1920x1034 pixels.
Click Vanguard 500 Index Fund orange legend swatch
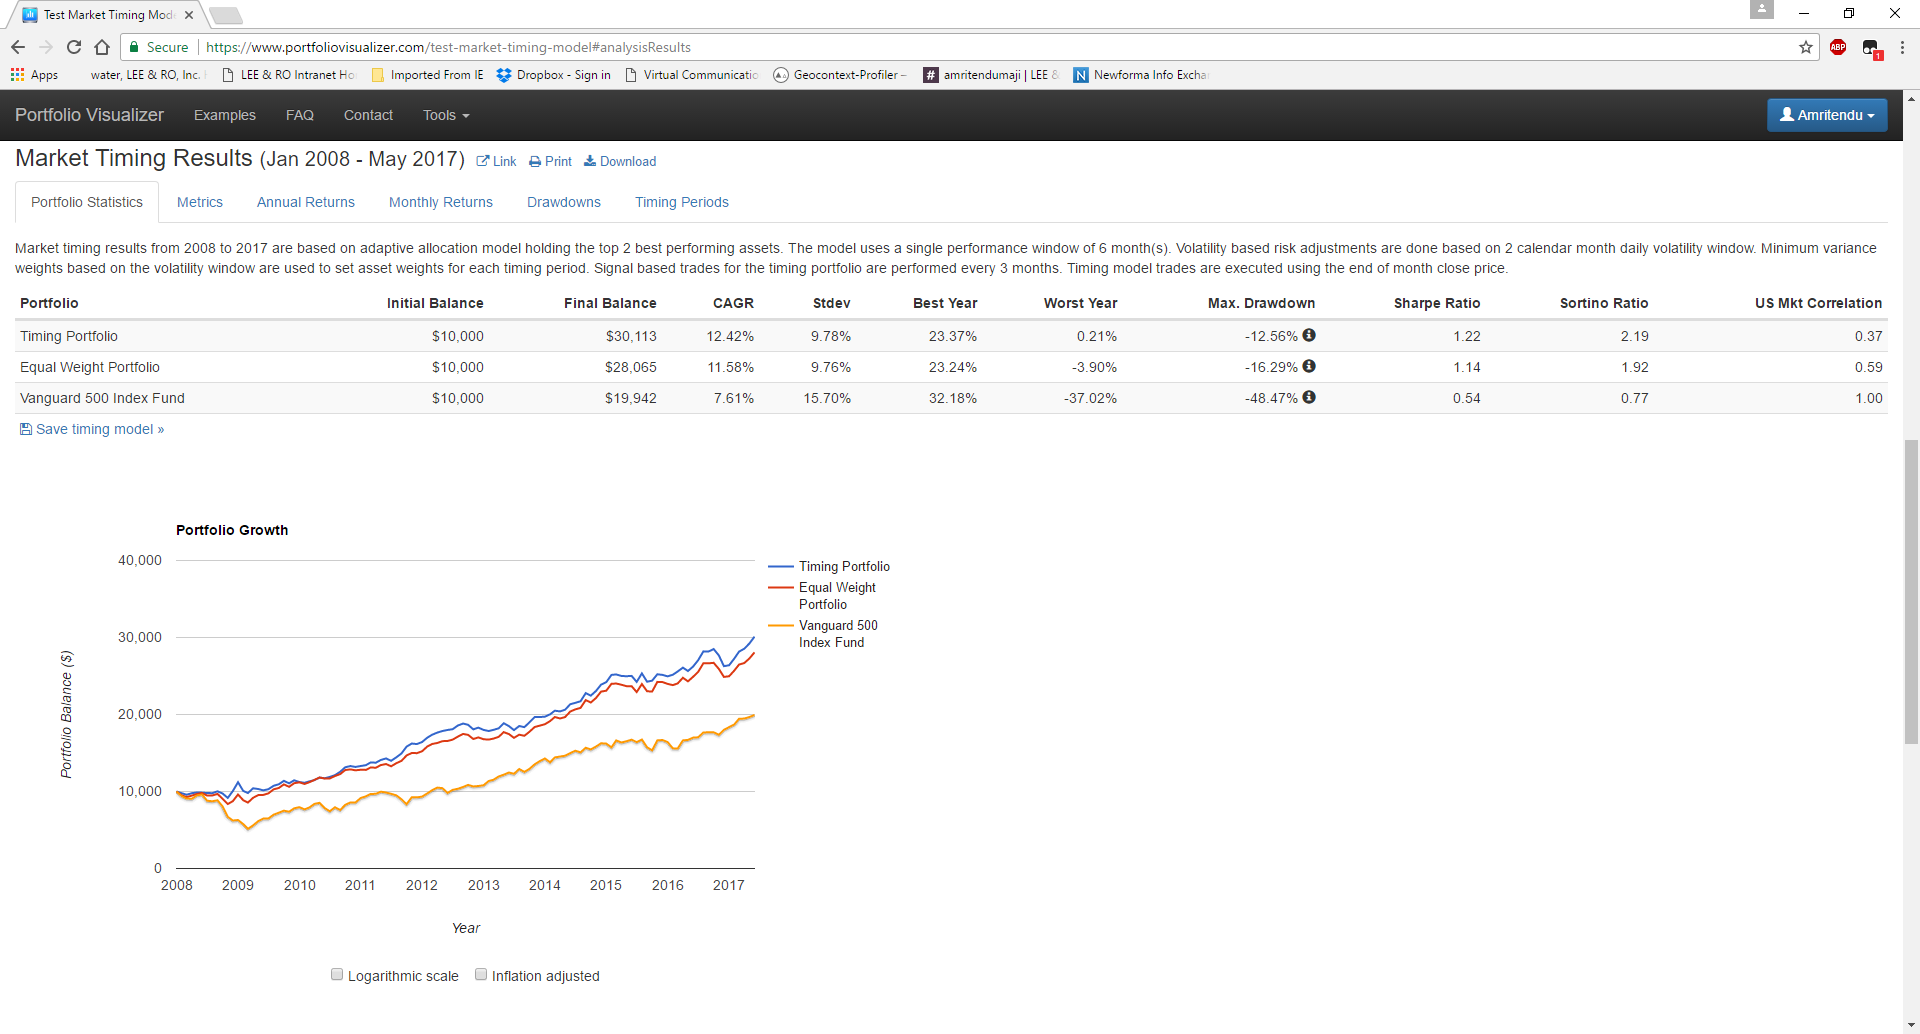point(781,625)
